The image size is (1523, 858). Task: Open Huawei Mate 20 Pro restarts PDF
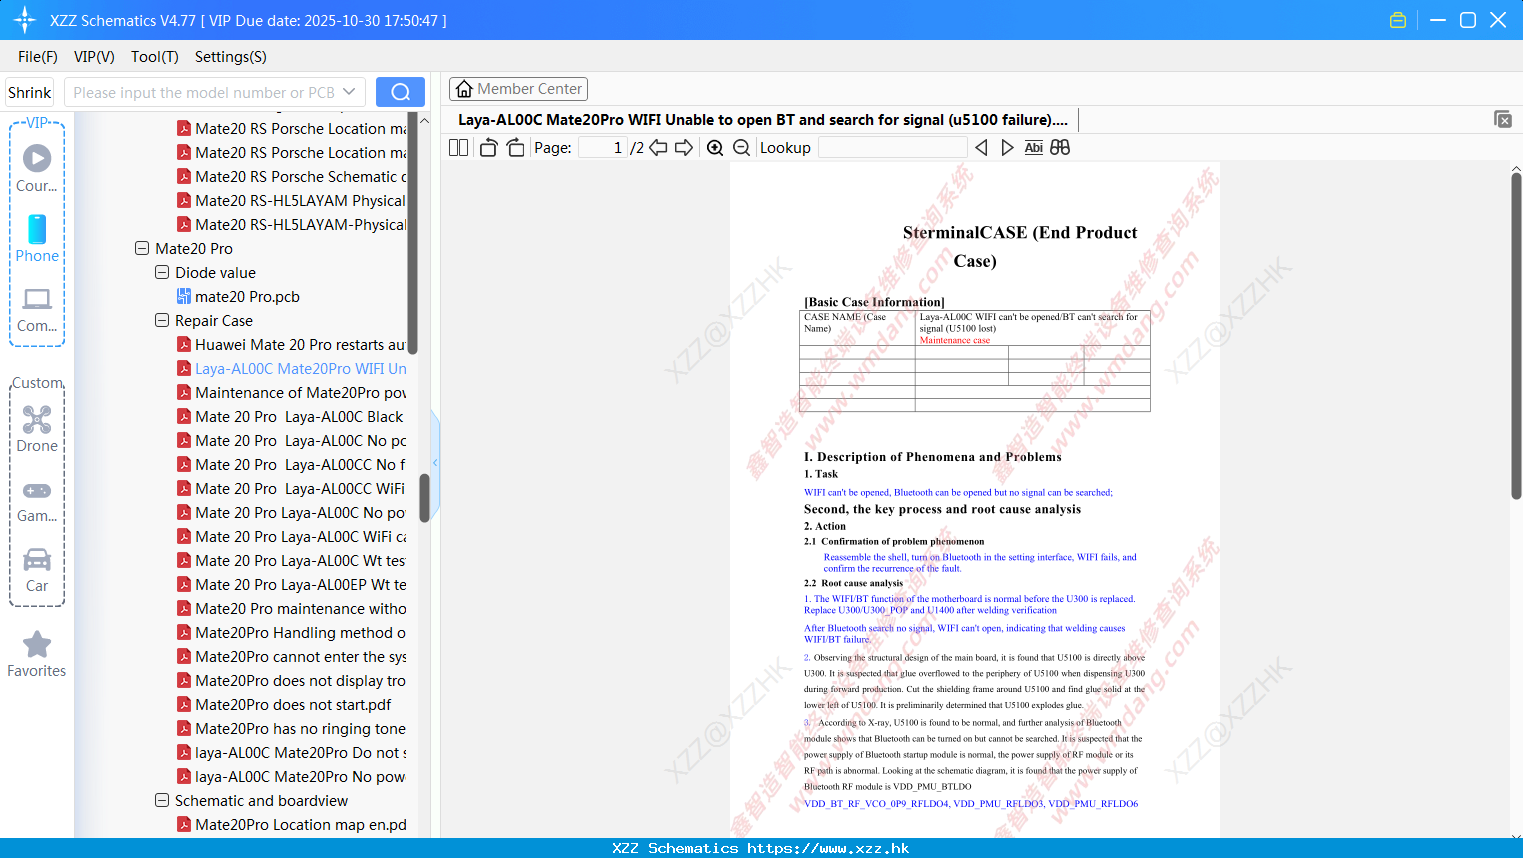291,344
